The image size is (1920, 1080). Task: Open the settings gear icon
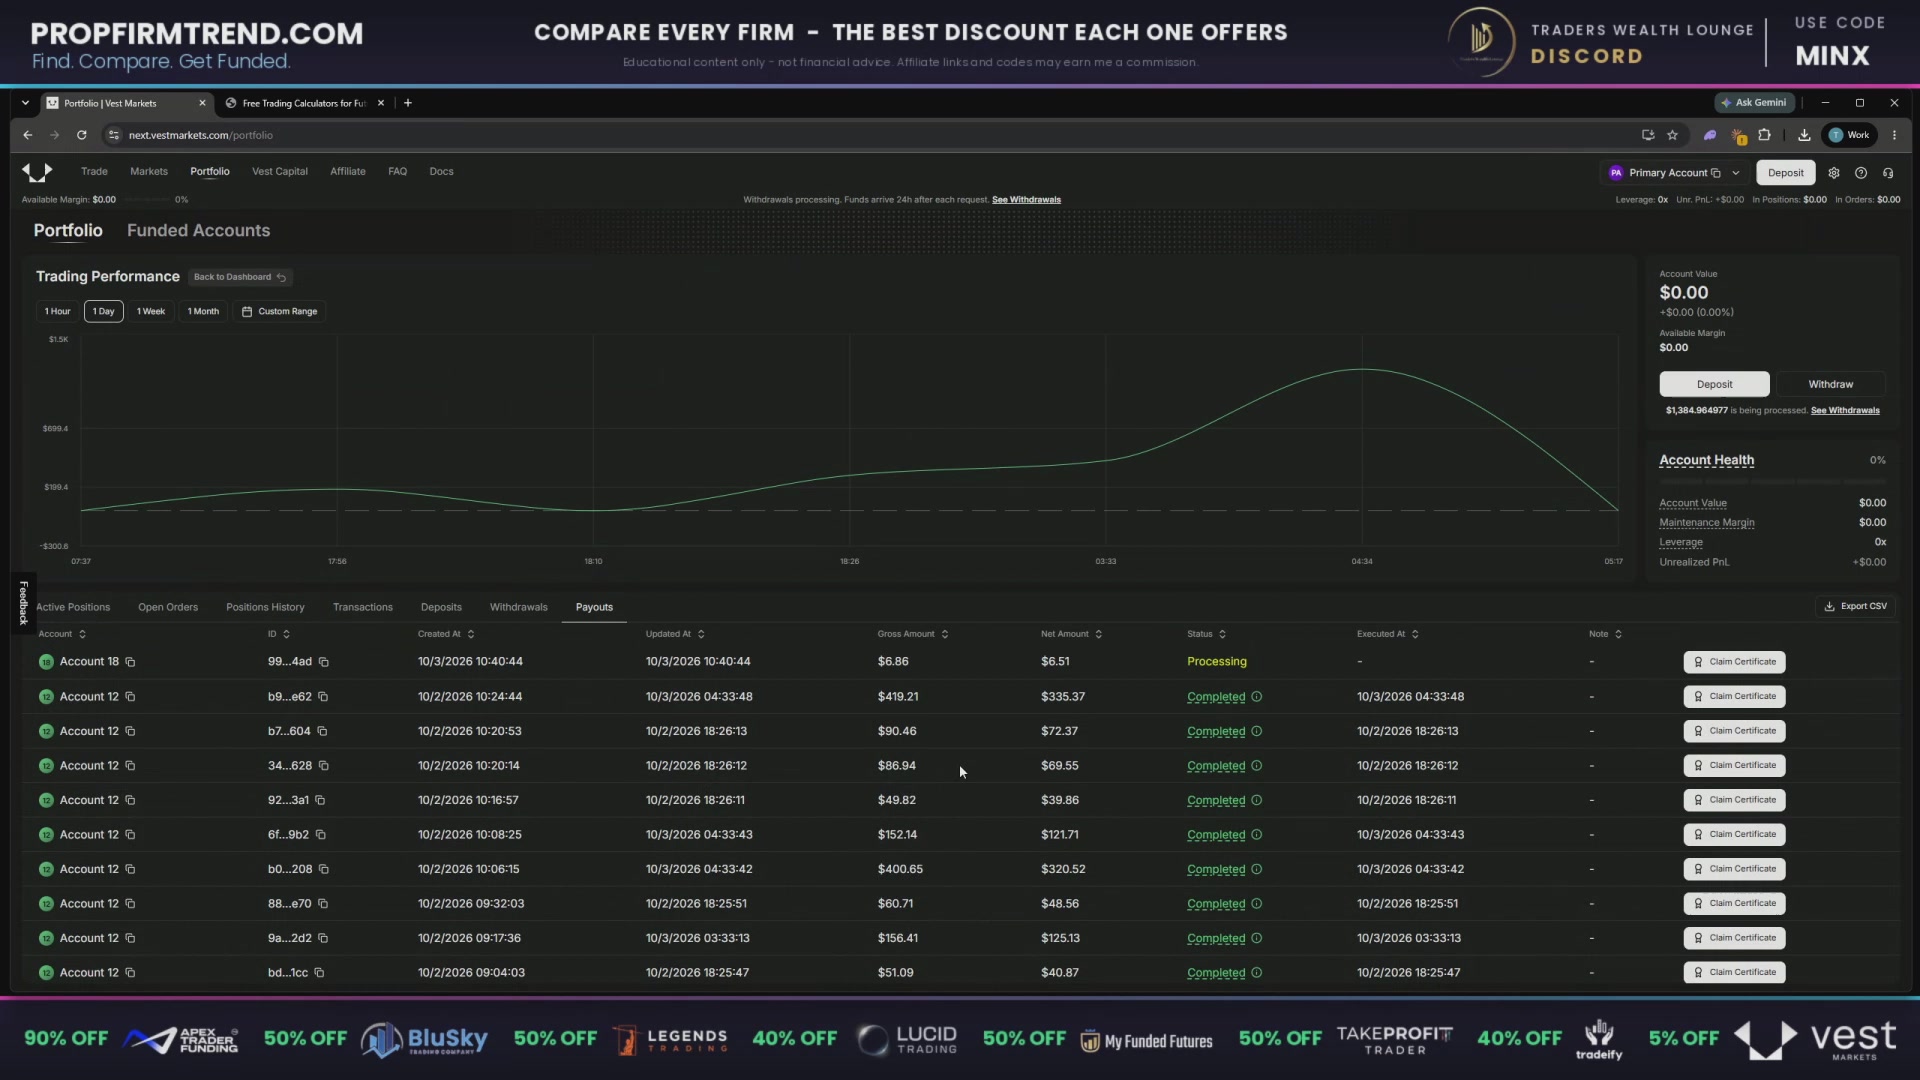tap(1834, 173)
